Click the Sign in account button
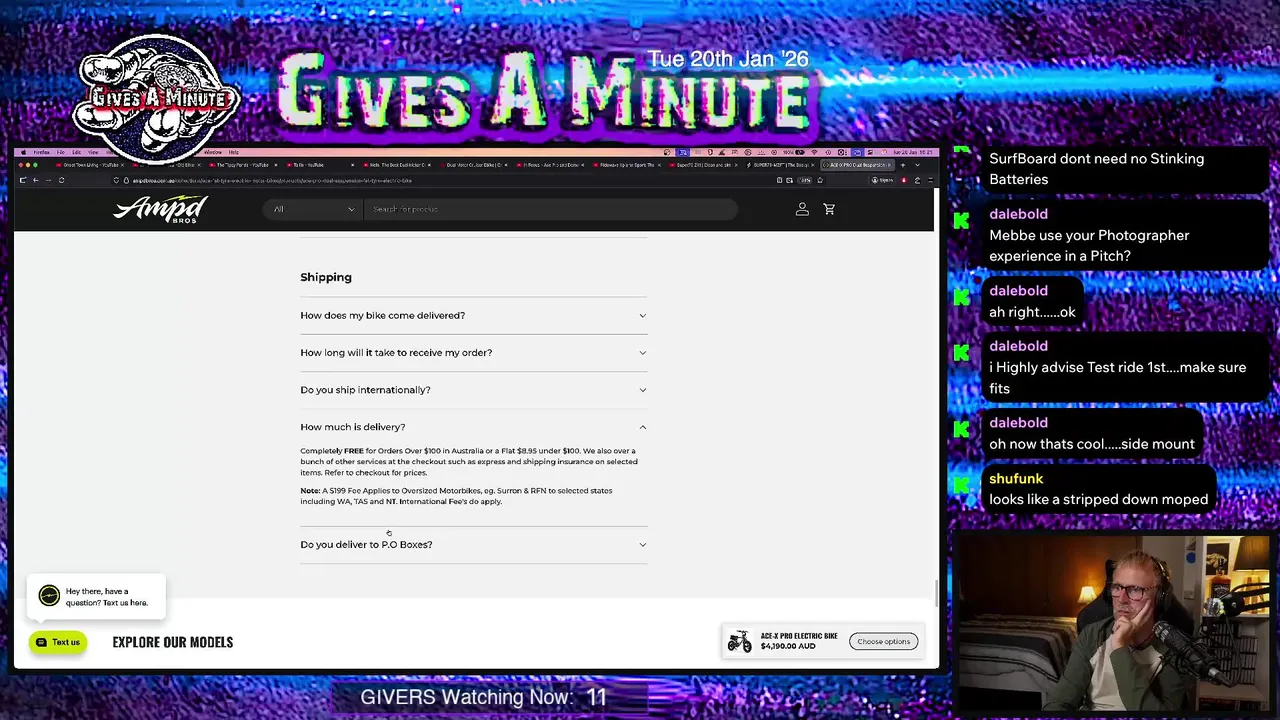This screenshot has width=1280, height=720. (x=881, y=180)
